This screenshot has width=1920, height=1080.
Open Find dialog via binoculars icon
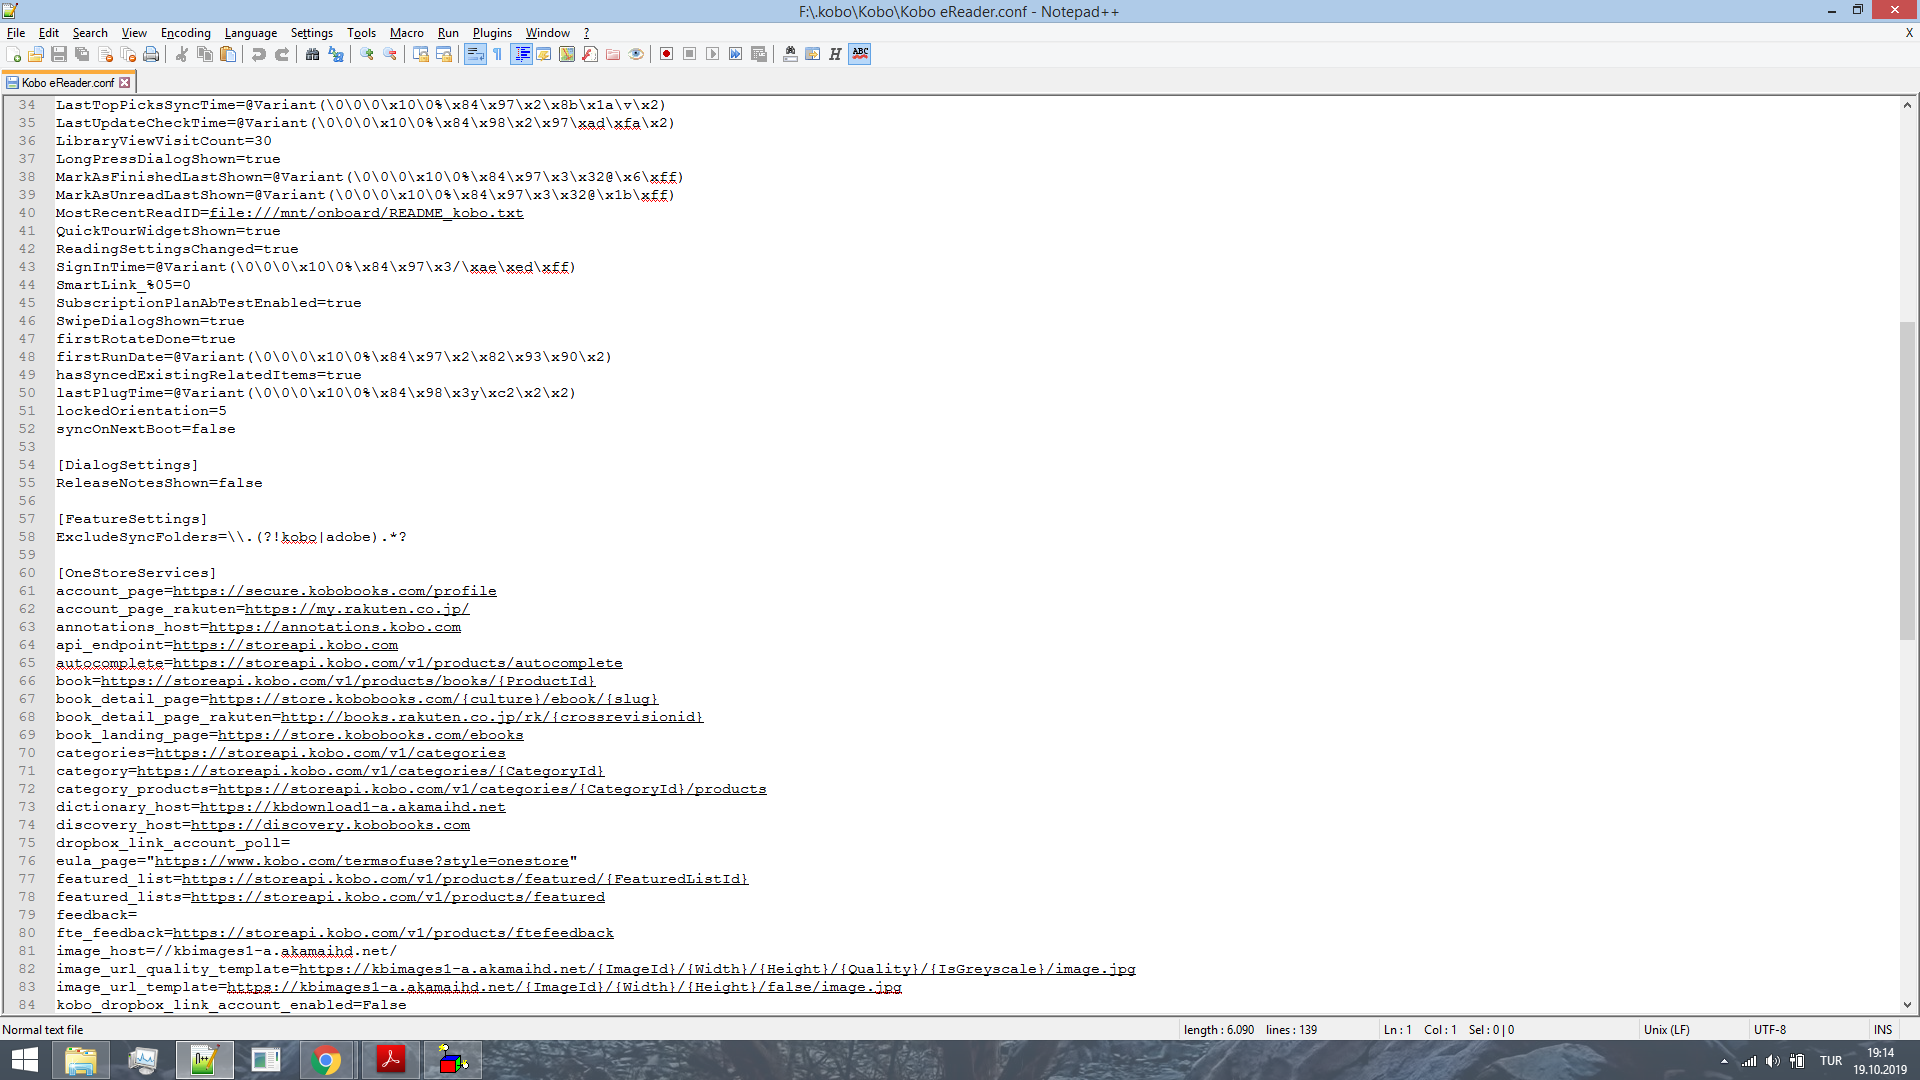coord(312,54)
